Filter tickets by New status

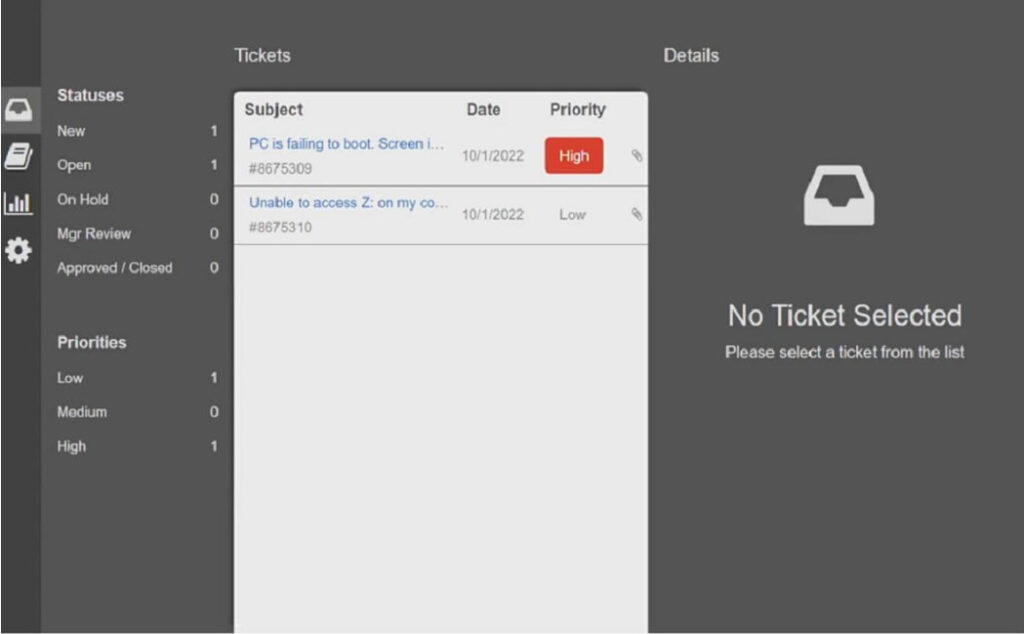tap(72, 131)
